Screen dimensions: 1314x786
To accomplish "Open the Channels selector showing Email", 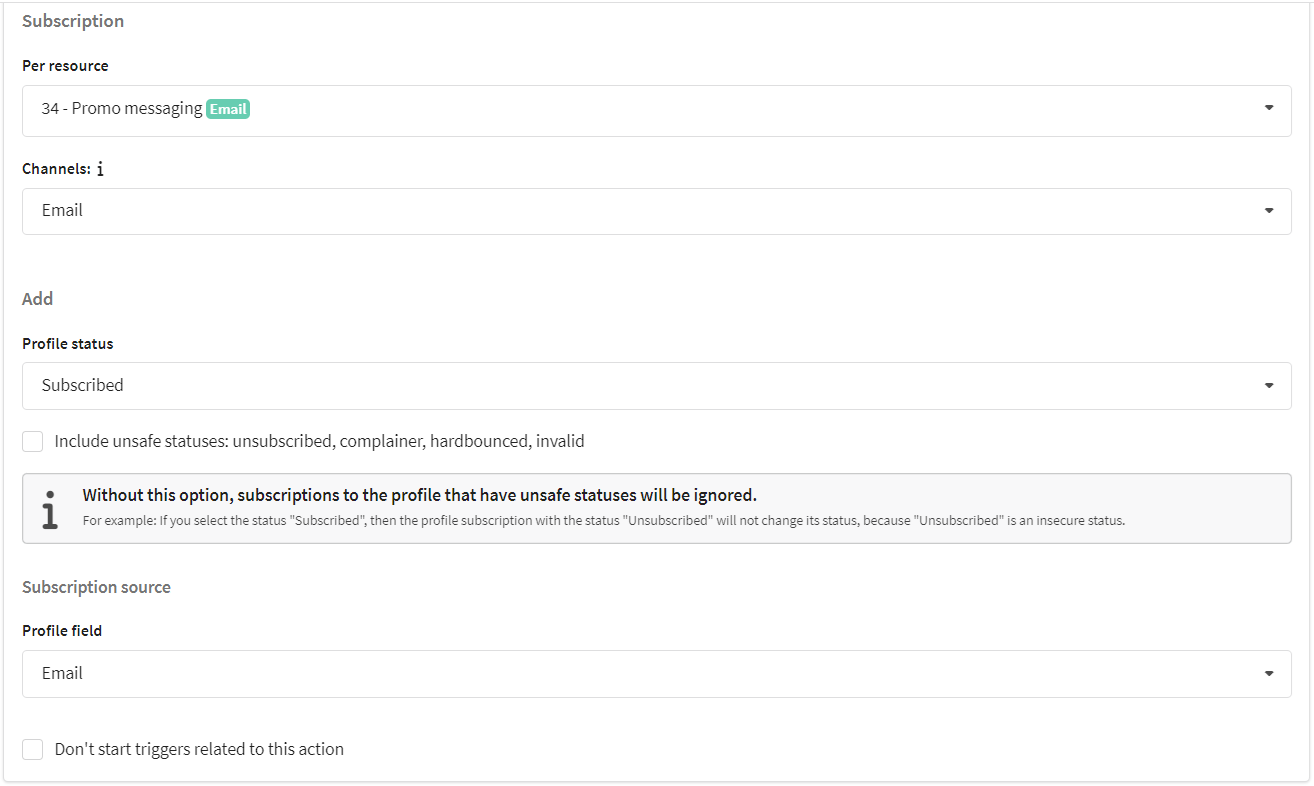I will coord(657,211).
